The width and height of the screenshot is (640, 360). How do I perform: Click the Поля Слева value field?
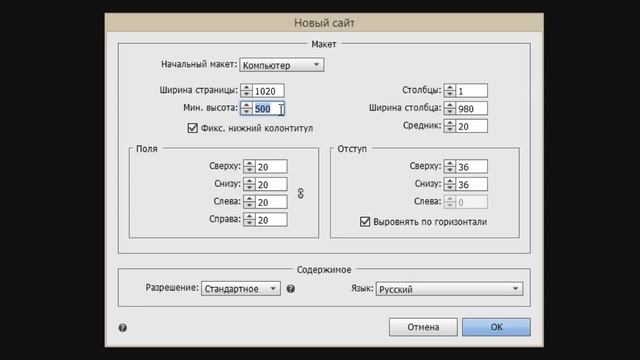pyautogui.click(x=271, y=202)
